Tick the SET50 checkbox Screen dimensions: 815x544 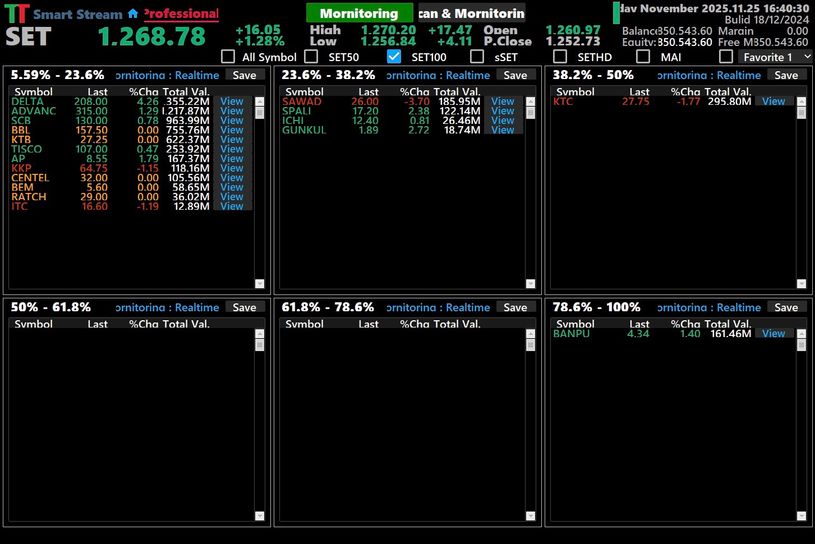tap(311, 57)
